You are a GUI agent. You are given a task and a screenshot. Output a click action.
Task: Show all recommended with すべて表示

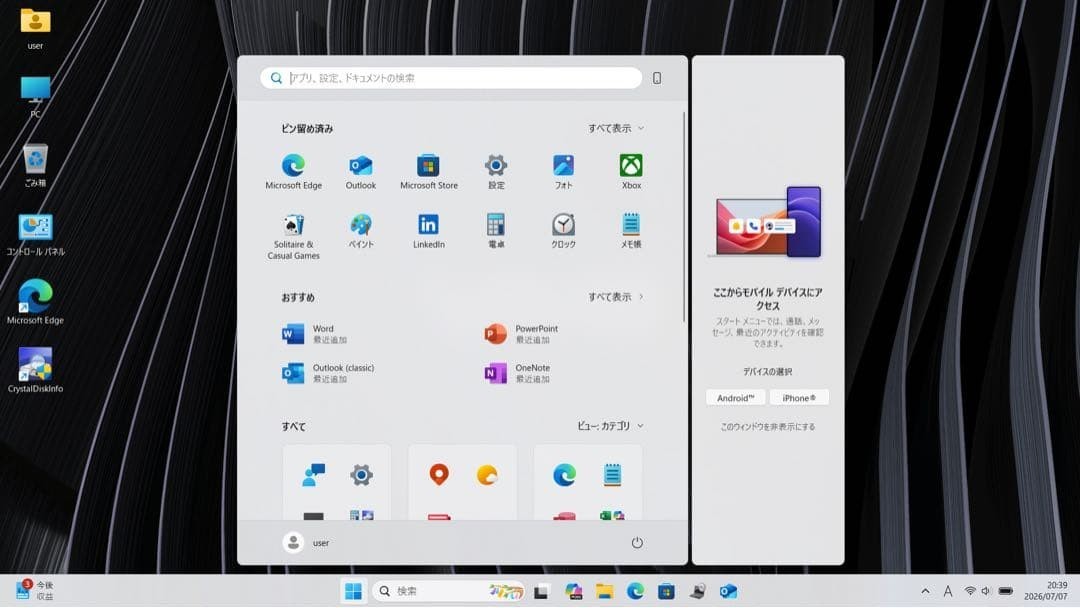[x=616, y=297]
